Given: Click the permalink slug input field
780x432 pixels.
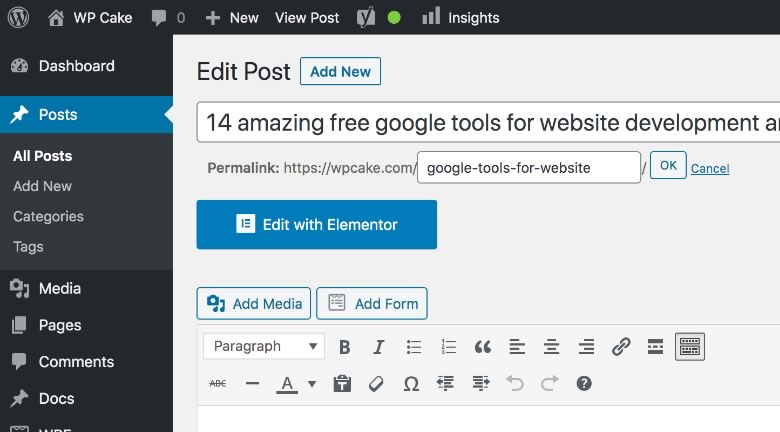Looking at the screenshot, I should (x=529, y=168).
